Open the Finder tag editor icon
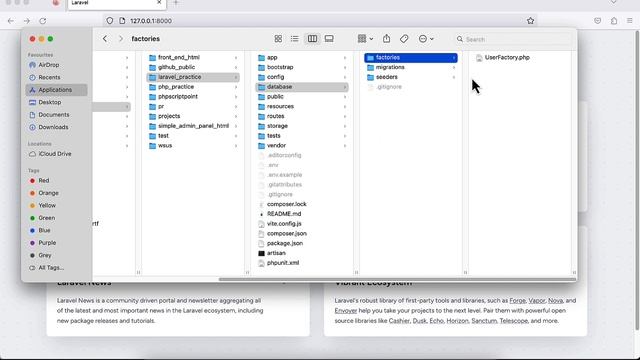The height and width of the screenshot is (360, 640). 404,39
